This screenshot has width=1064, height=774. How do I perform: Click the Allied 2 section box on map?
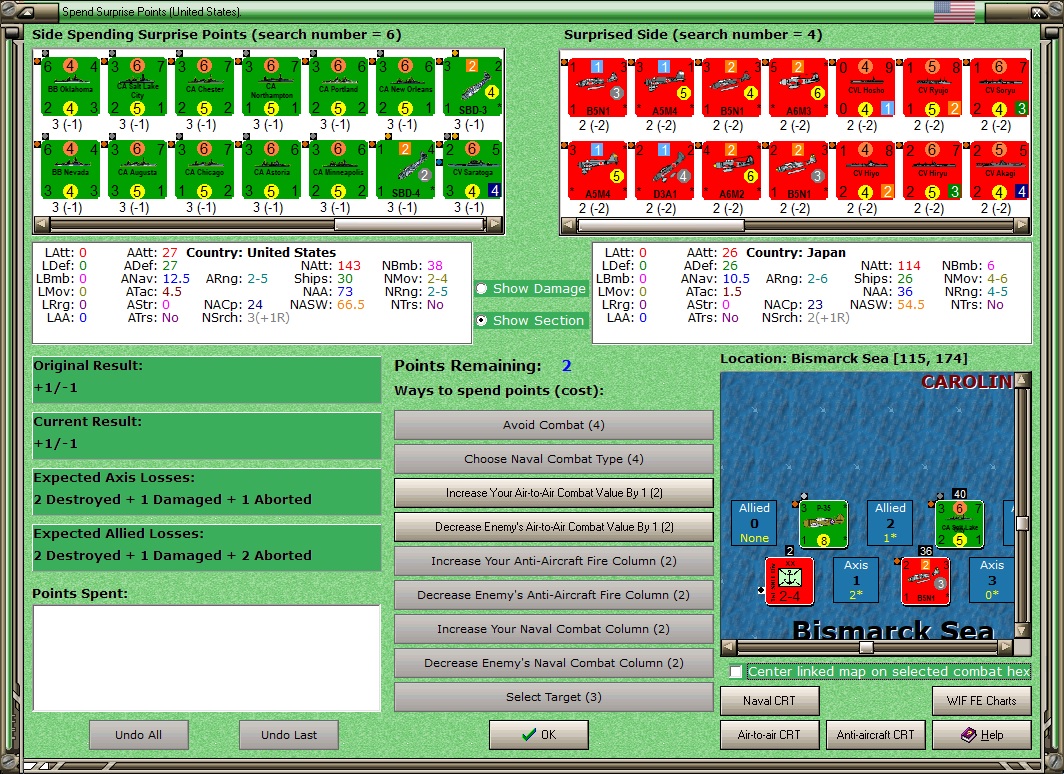click(x=890, y=523)
